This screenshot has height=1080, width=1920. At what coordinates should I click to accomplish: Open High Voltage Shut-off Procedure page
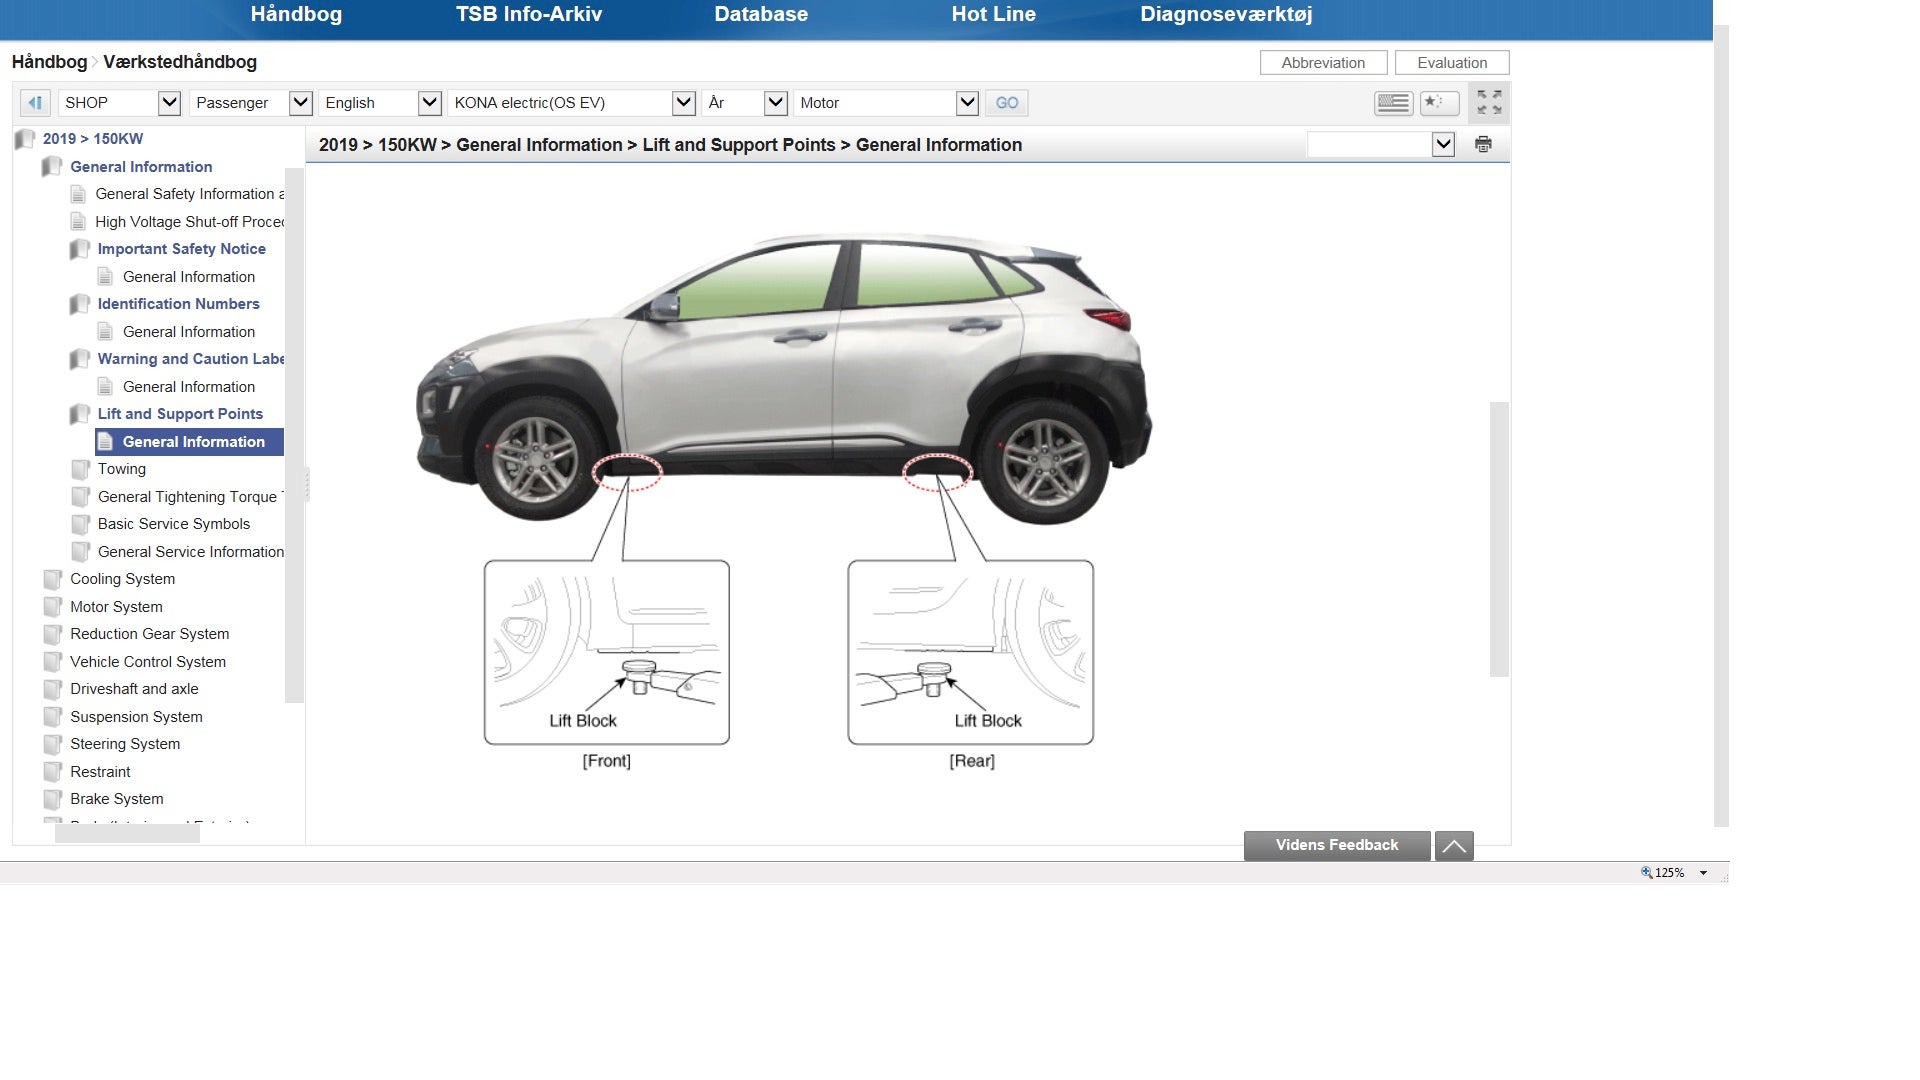click(x=188, y=222)
